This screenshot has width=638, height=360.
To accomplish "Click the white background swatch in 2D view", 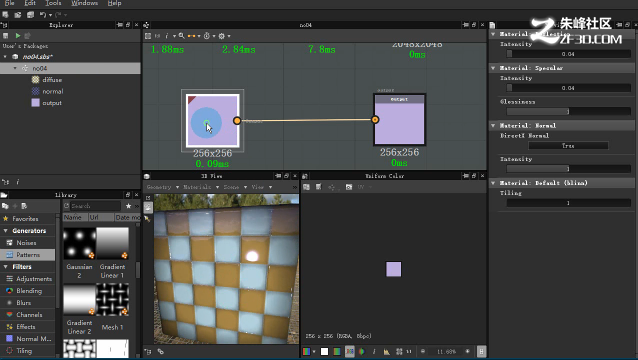I will pyautogui.click(x=324, y=351).
